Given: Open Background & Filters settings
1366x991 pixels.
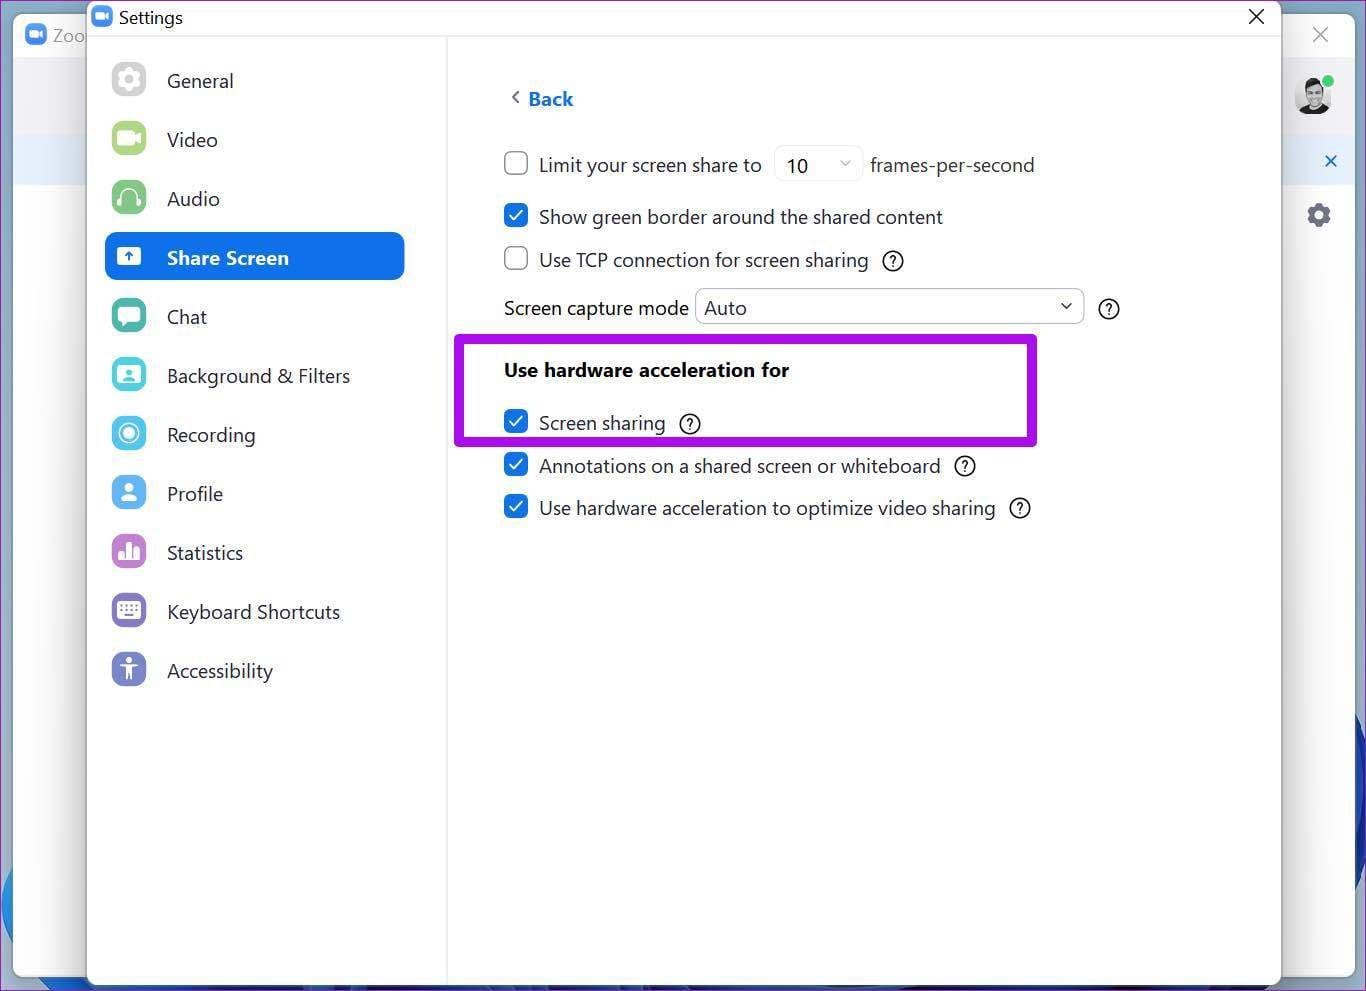Looking at the screenshot, I should (x=258, y=376).
